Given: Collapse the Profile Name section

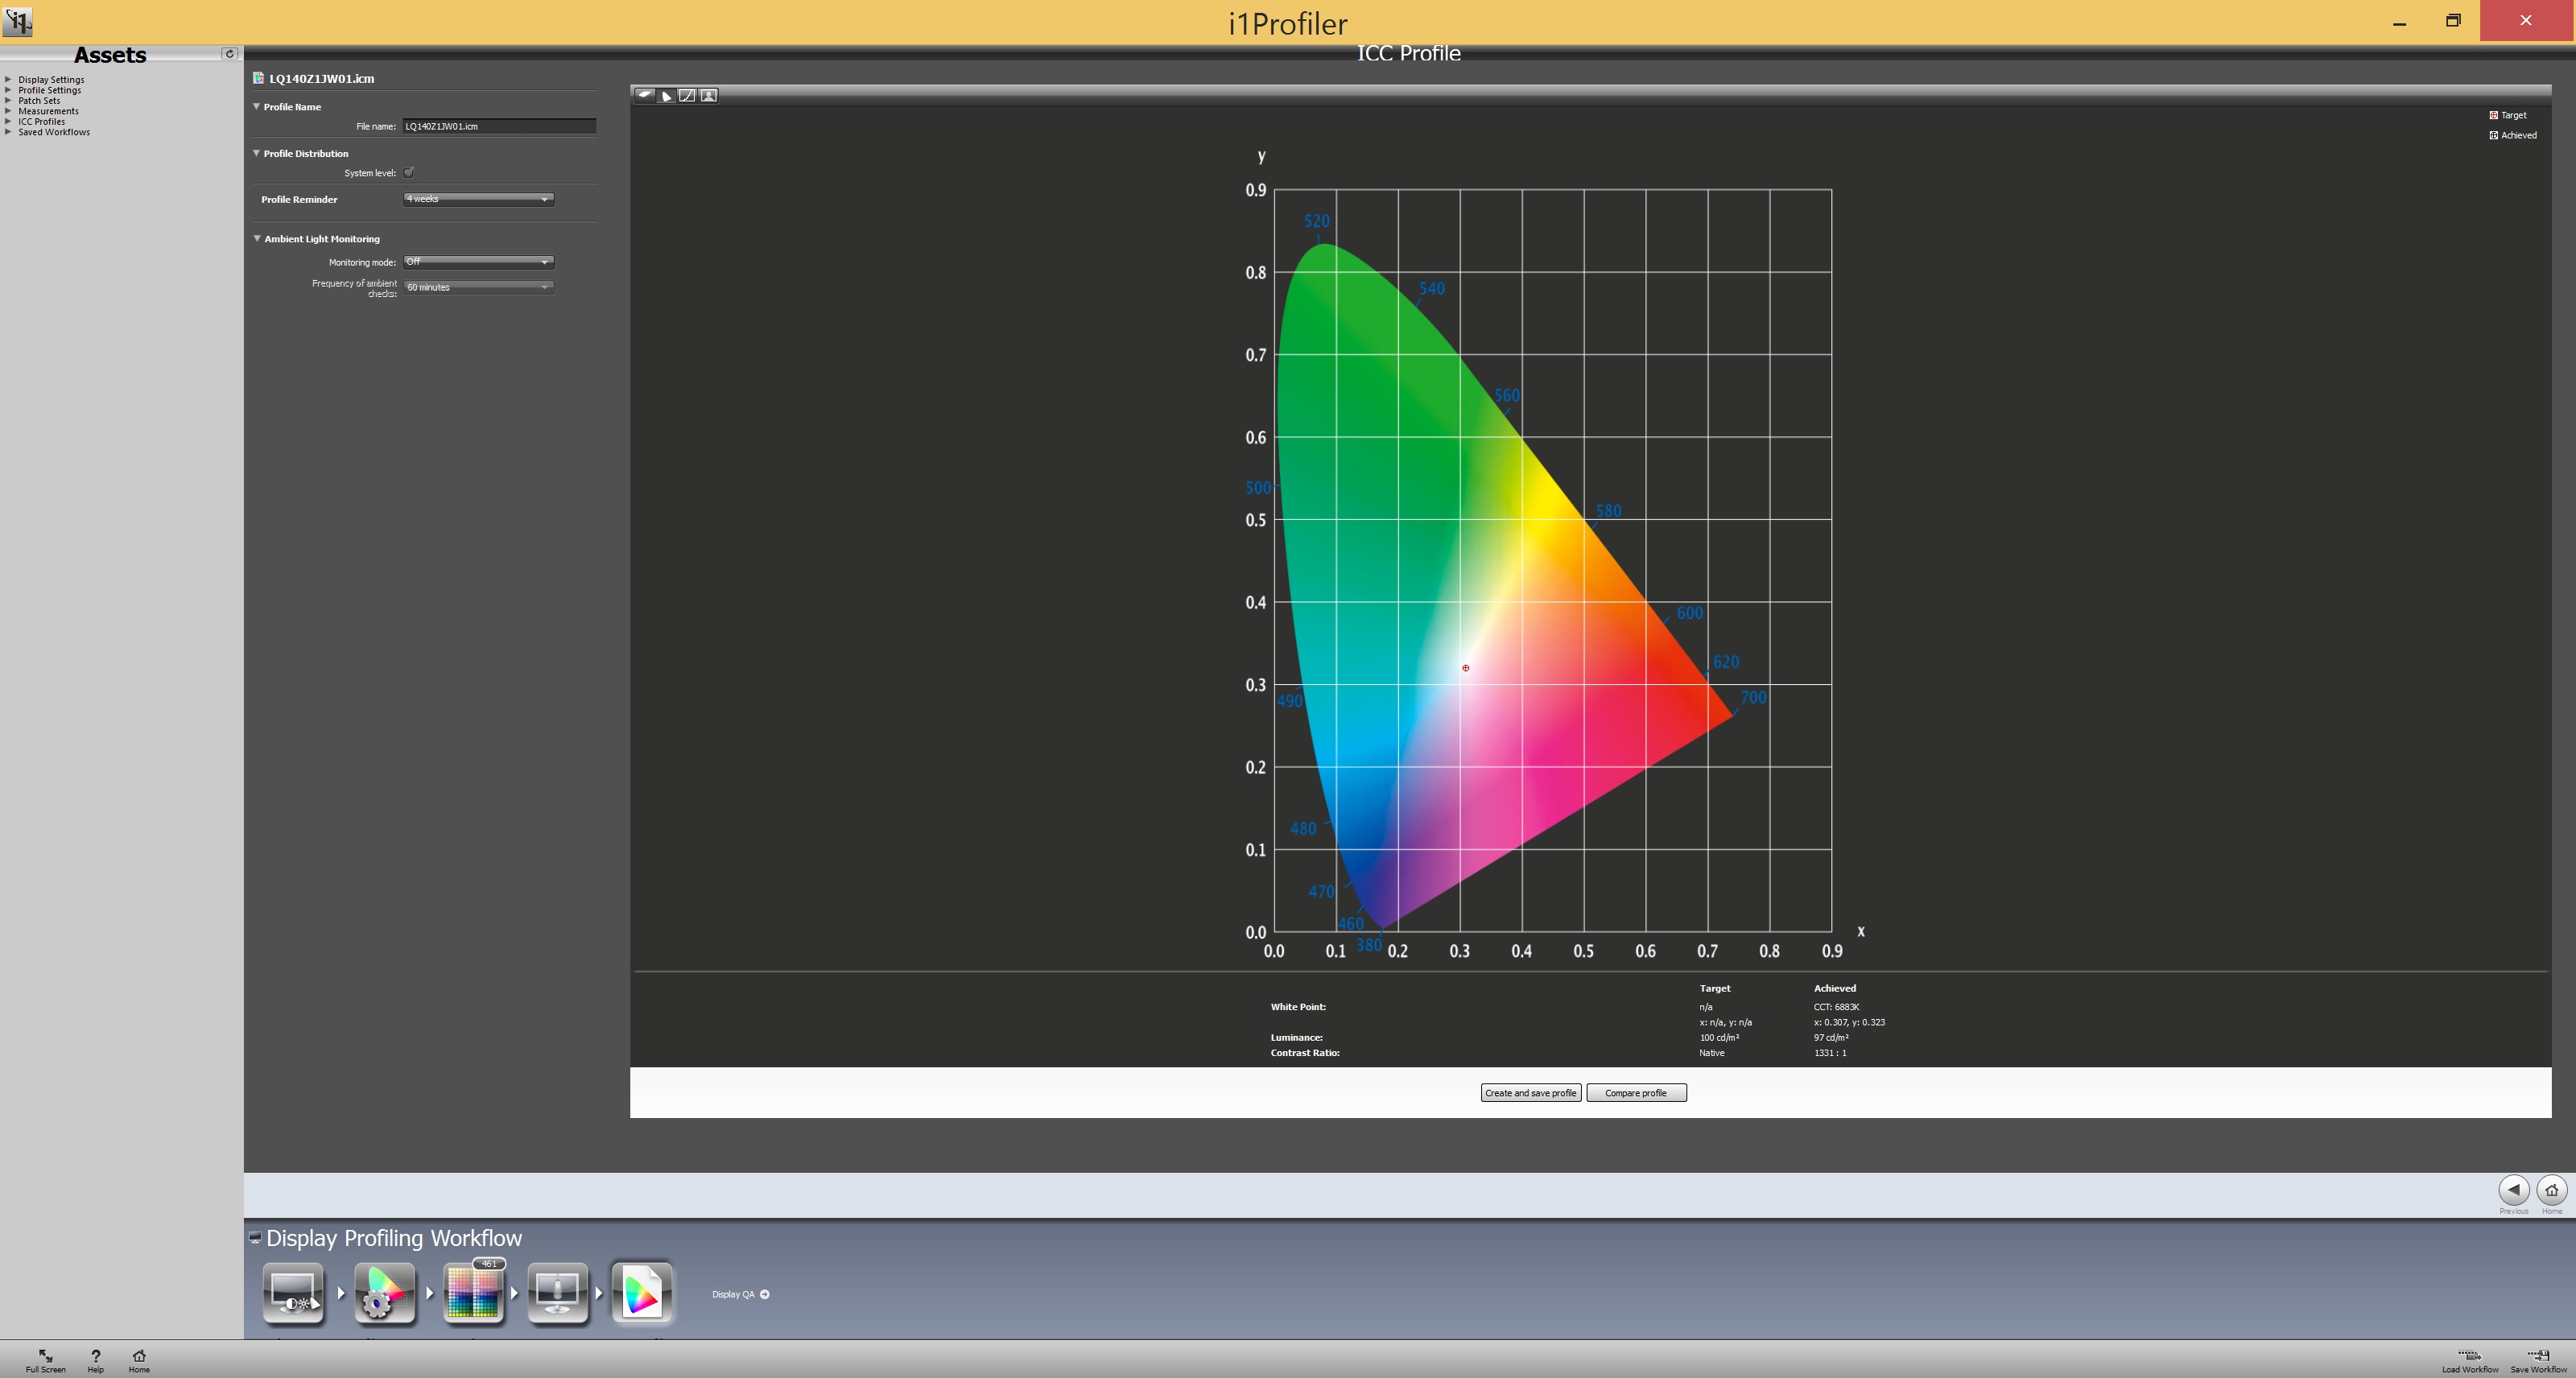Looking at the screenshot, I should [x=257, y=106].
